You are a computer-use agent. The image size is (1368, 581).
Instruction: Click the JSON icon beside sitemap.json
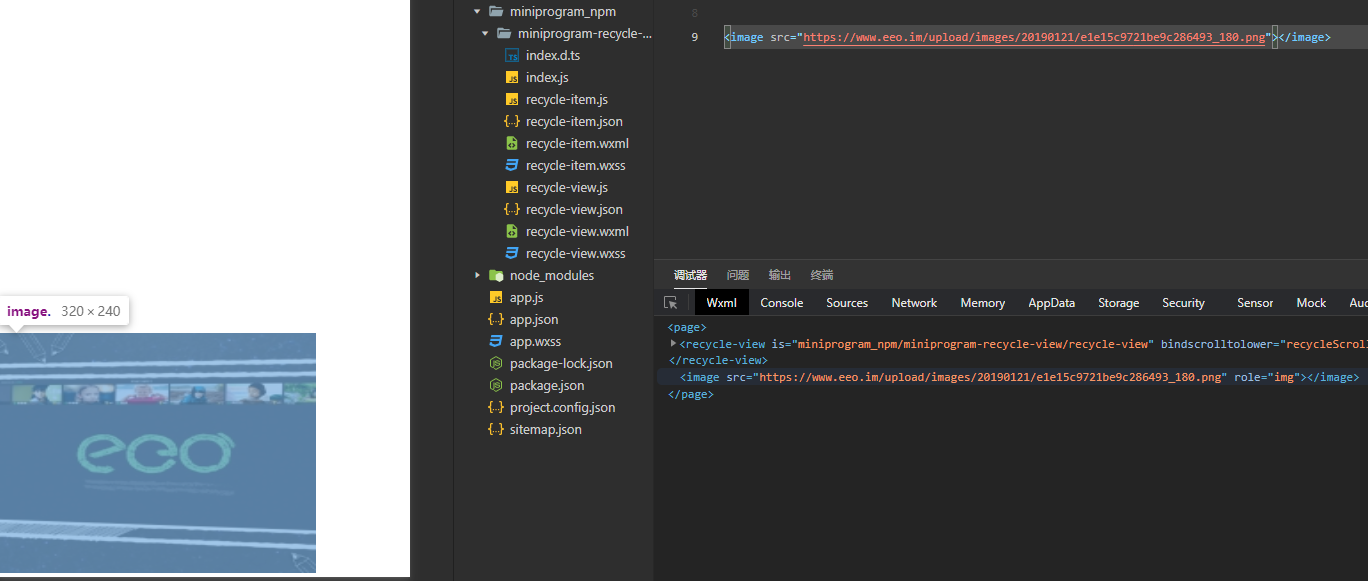point(496,430)
